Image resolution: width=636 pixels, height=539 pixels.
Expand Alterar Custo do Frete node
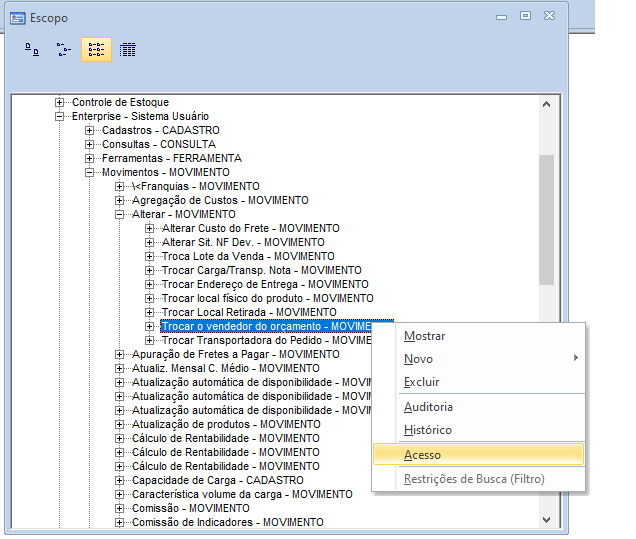click(x=150, y=229)
